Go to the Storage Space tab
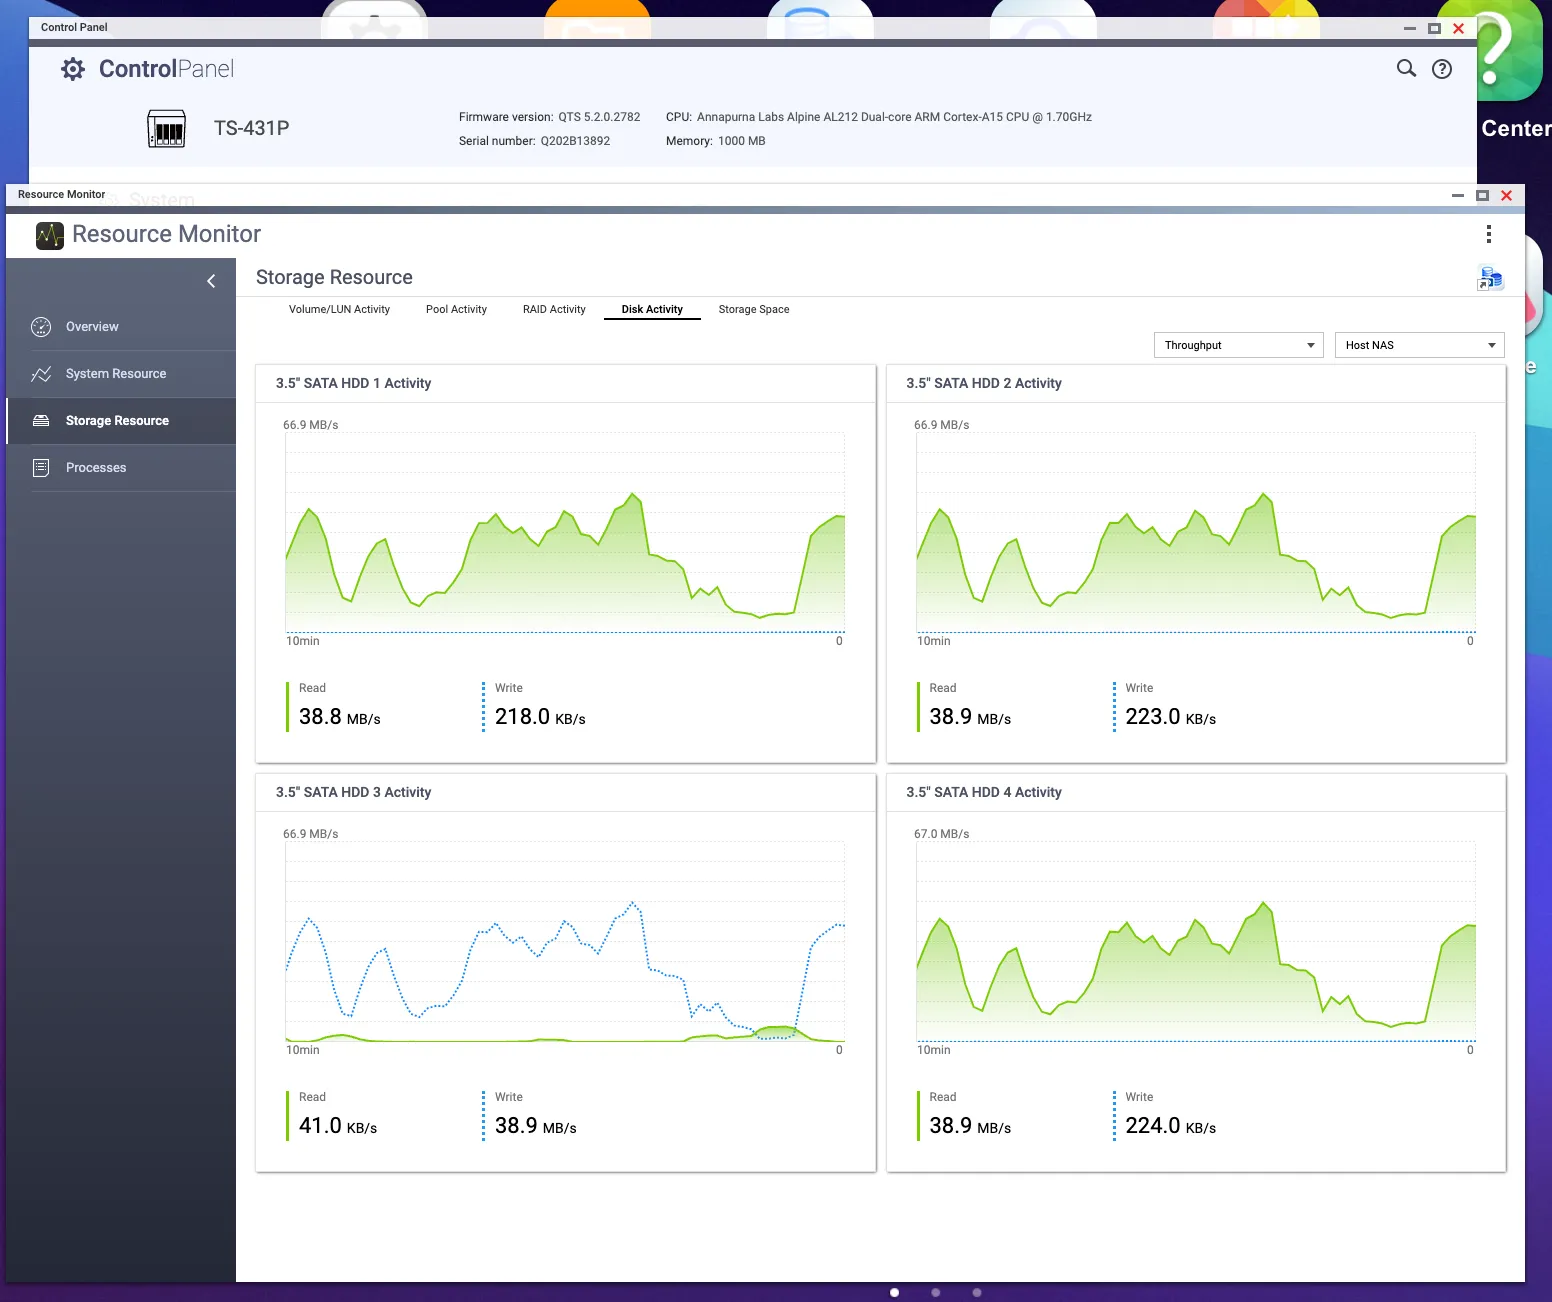This screenshot has width=1552, height=1302. pyautogui.click(x=754, y=309)
